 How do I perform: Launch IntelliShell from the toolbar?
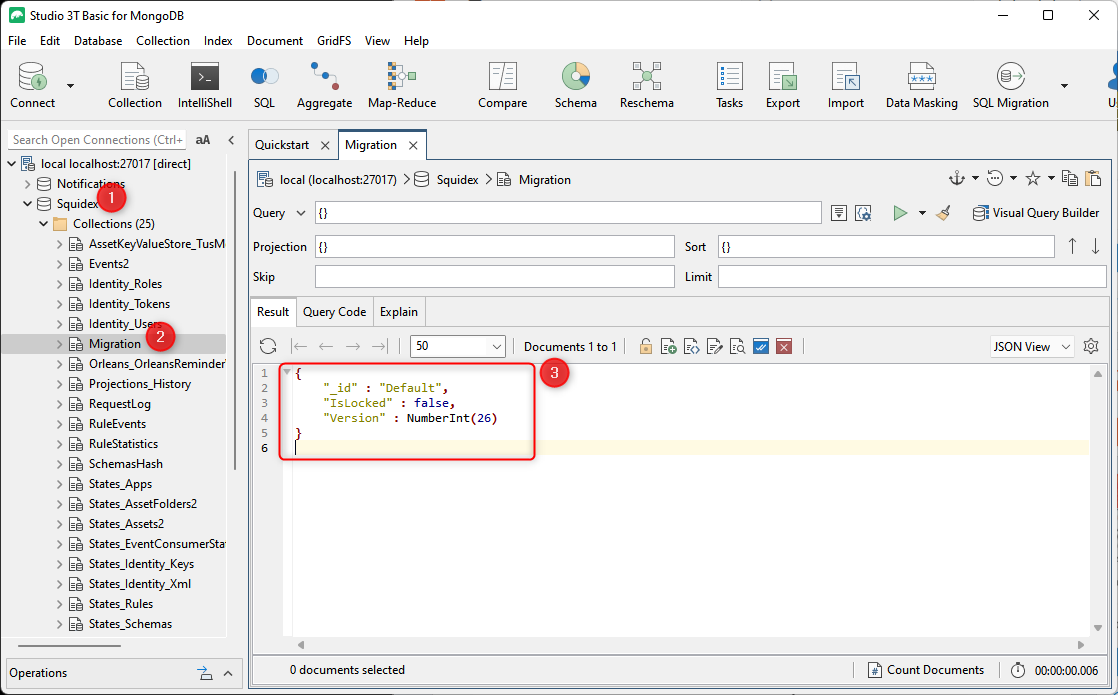pyautogui.click(x=205, y=86)
